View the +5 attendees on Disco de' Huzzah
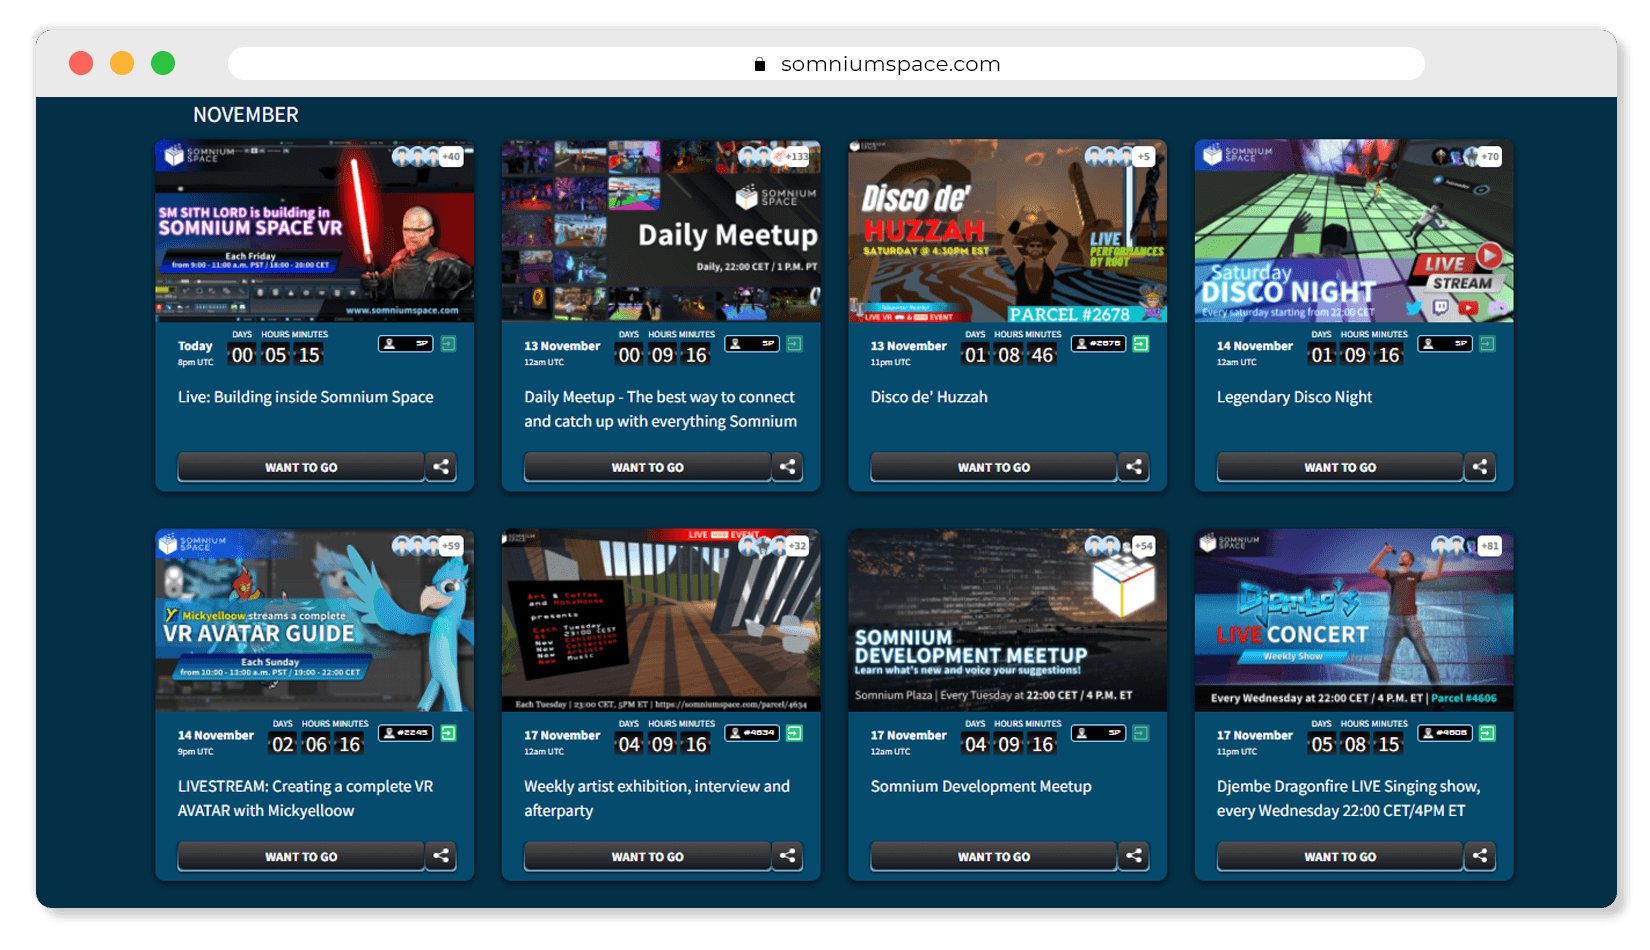1650x950 pixels. (1144, 157)
